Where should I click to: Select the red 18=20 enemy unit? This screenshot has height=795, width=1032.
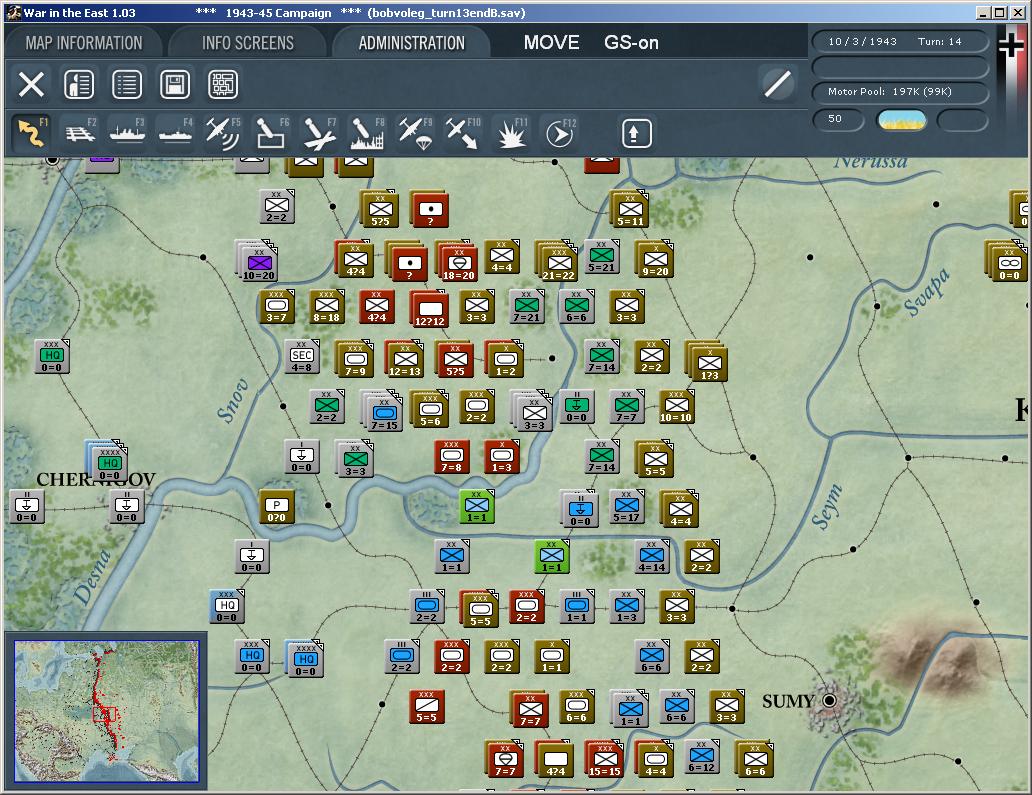[457, 261]
